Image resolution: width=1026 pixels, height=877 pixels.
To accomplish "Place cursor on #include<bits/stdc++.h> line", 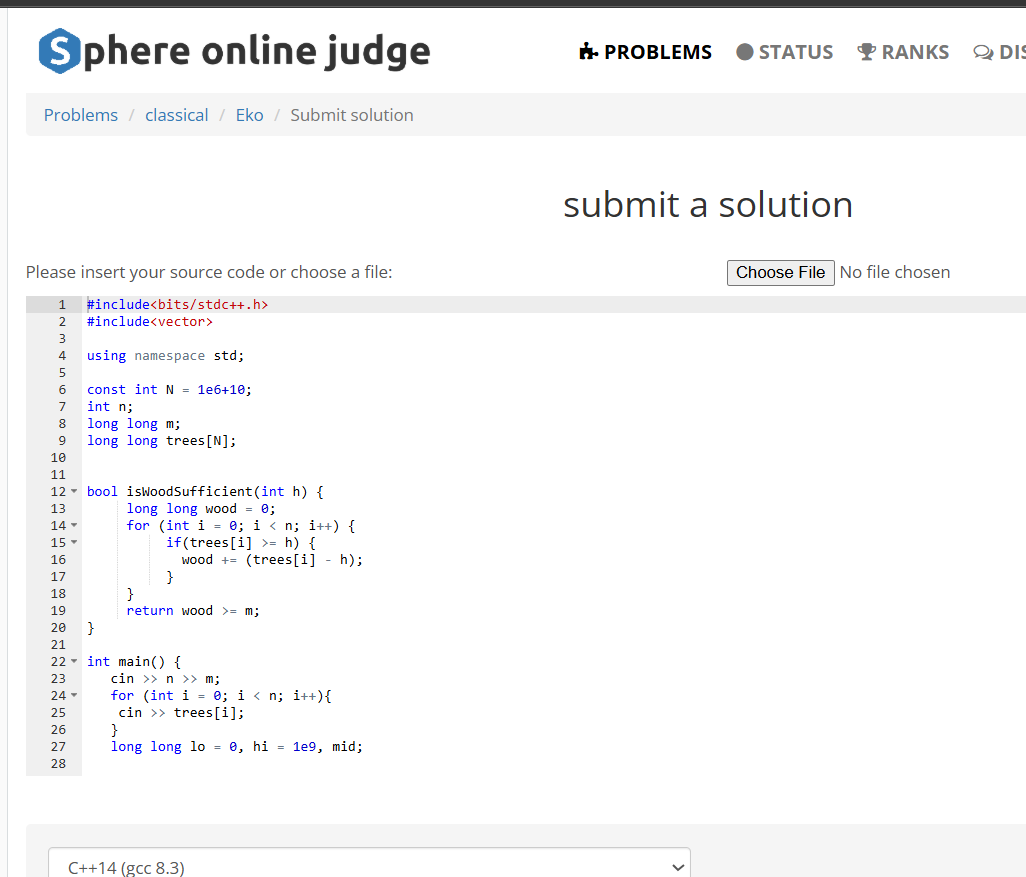I will tap(177, 304).
